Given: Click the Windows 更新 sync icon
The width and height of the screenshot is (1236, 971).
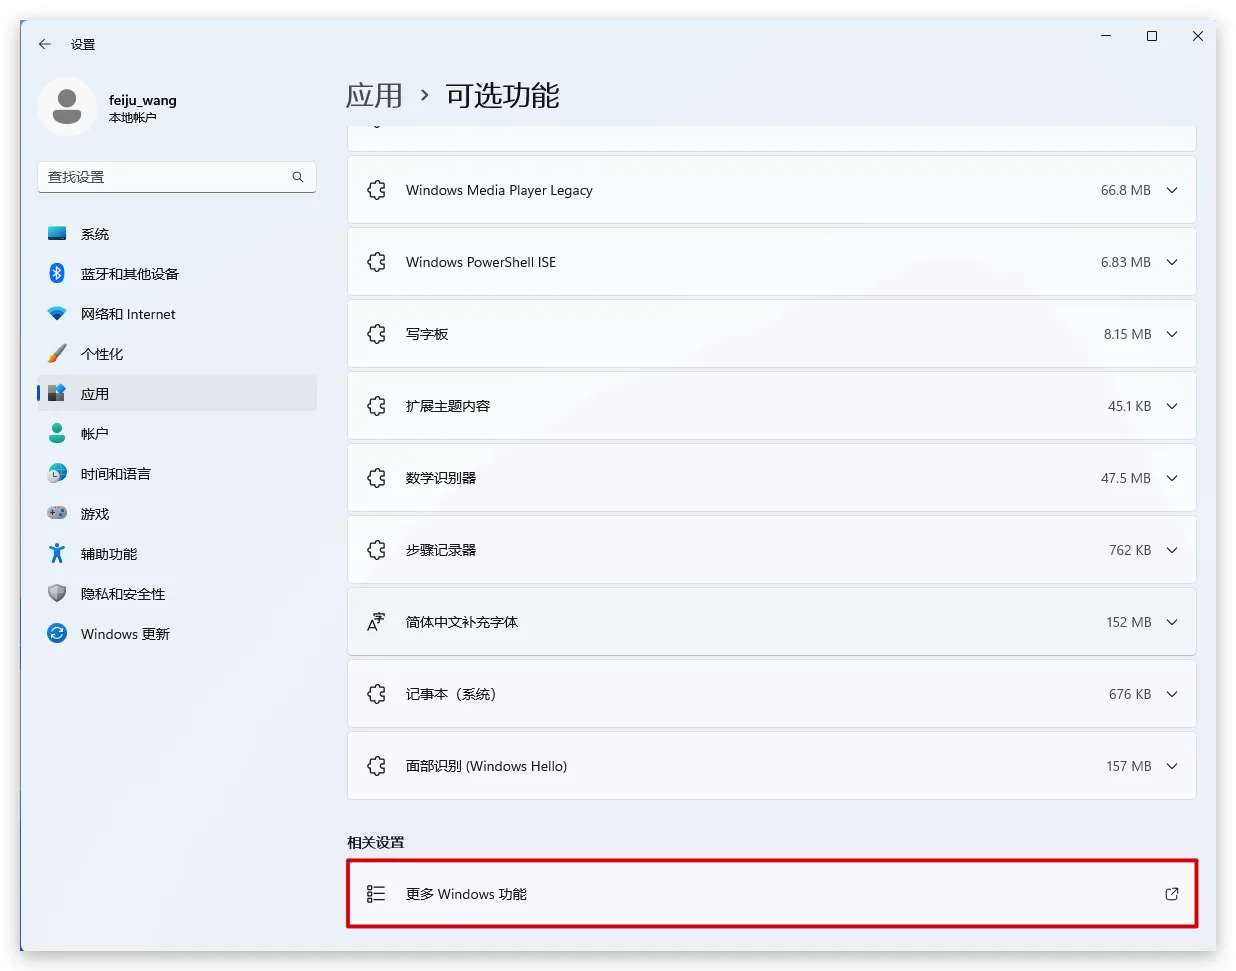Looking at the screenshot, I should click(57, 633).
